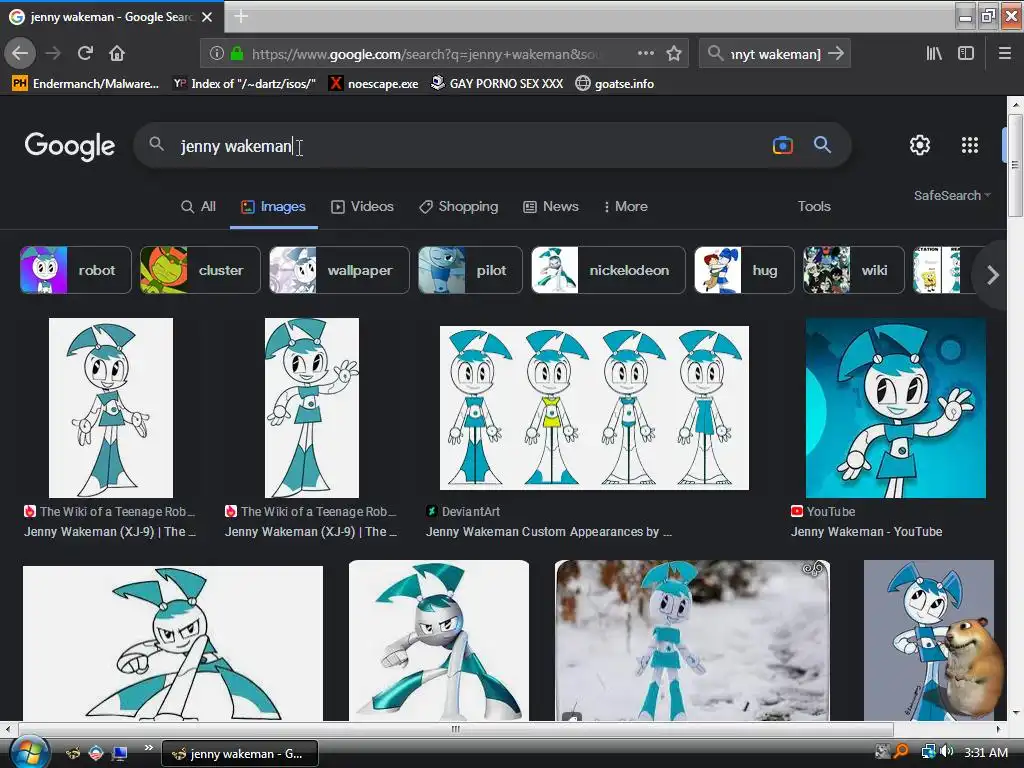Switch to the All results tab
The width and height of the screenshot is (1024, 768).
(x=198, y=206)
